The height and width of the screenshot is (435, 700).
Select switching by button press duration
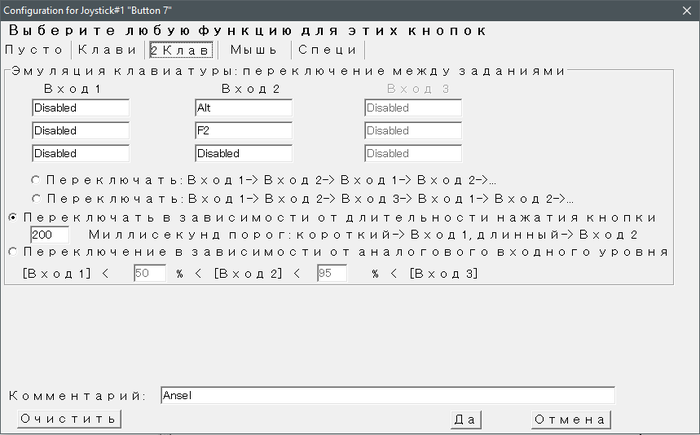pyautogui.click(x=11, y=217)
